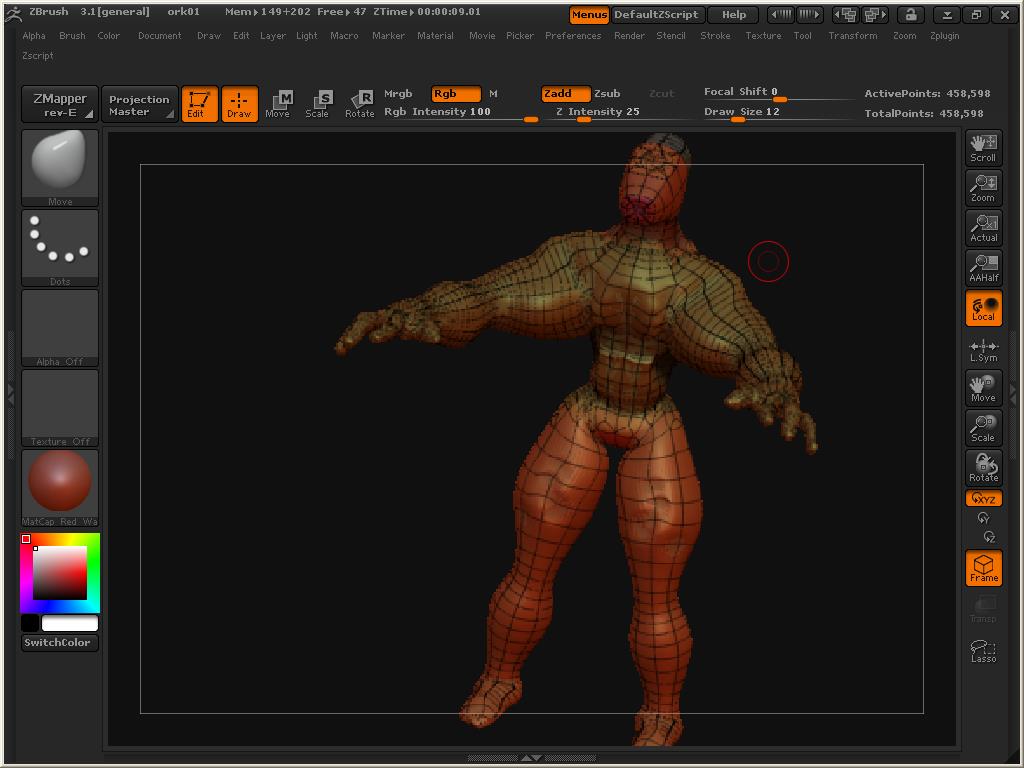Screen dimensions: 1024x768
Task: Click the Rgb Intensity slider
Action: point(460,112)
